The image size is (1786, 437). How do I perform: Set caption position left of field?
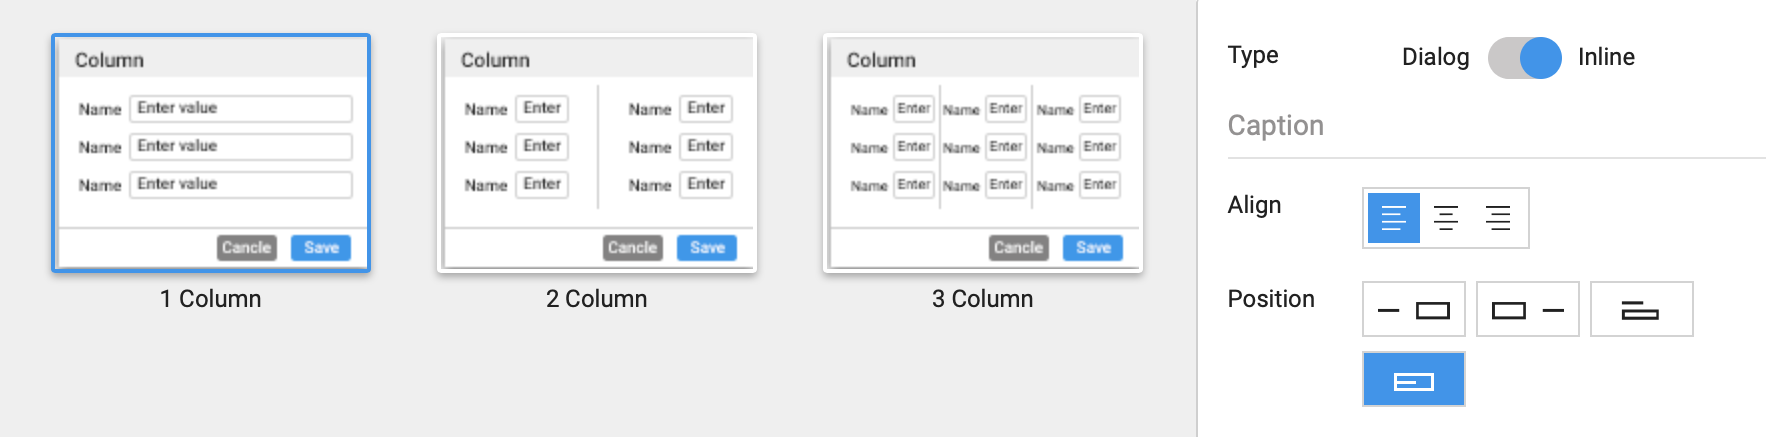click(1413, 310)
